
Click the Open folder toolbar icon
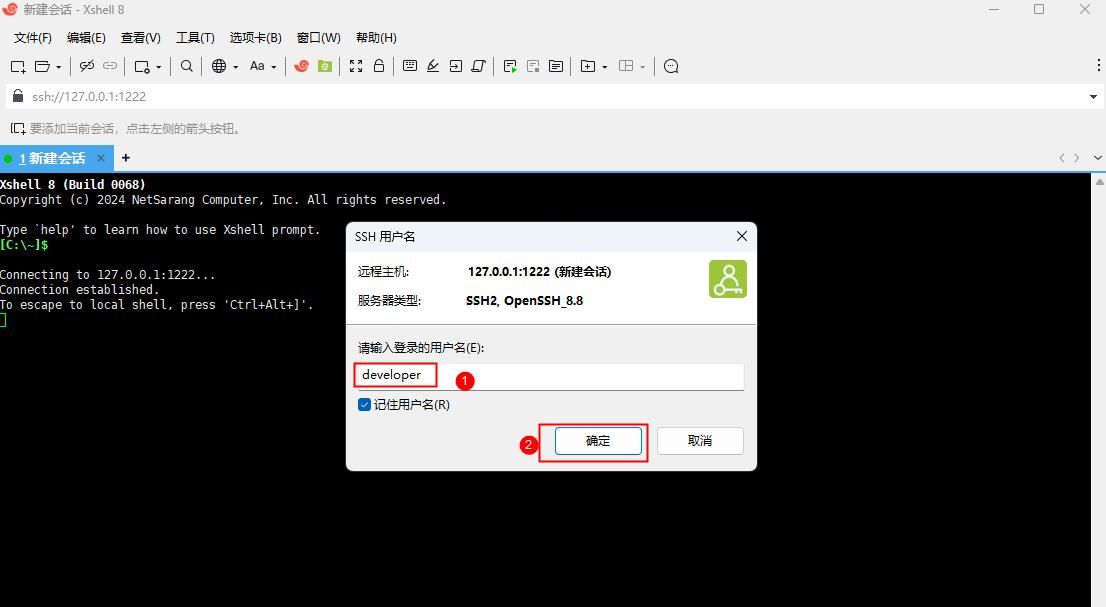click(x=42, y=66)
